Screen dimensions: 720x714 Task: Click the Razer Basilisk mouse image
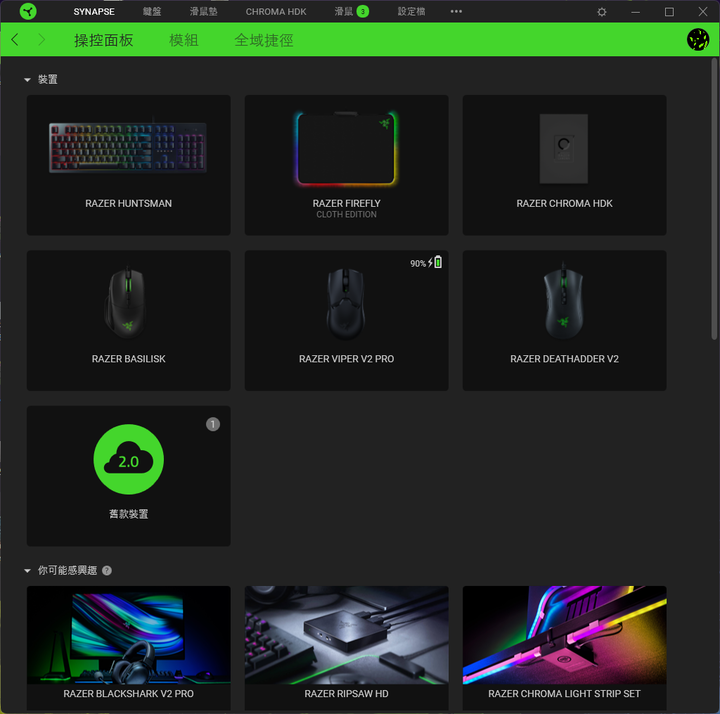click(126, 302)
